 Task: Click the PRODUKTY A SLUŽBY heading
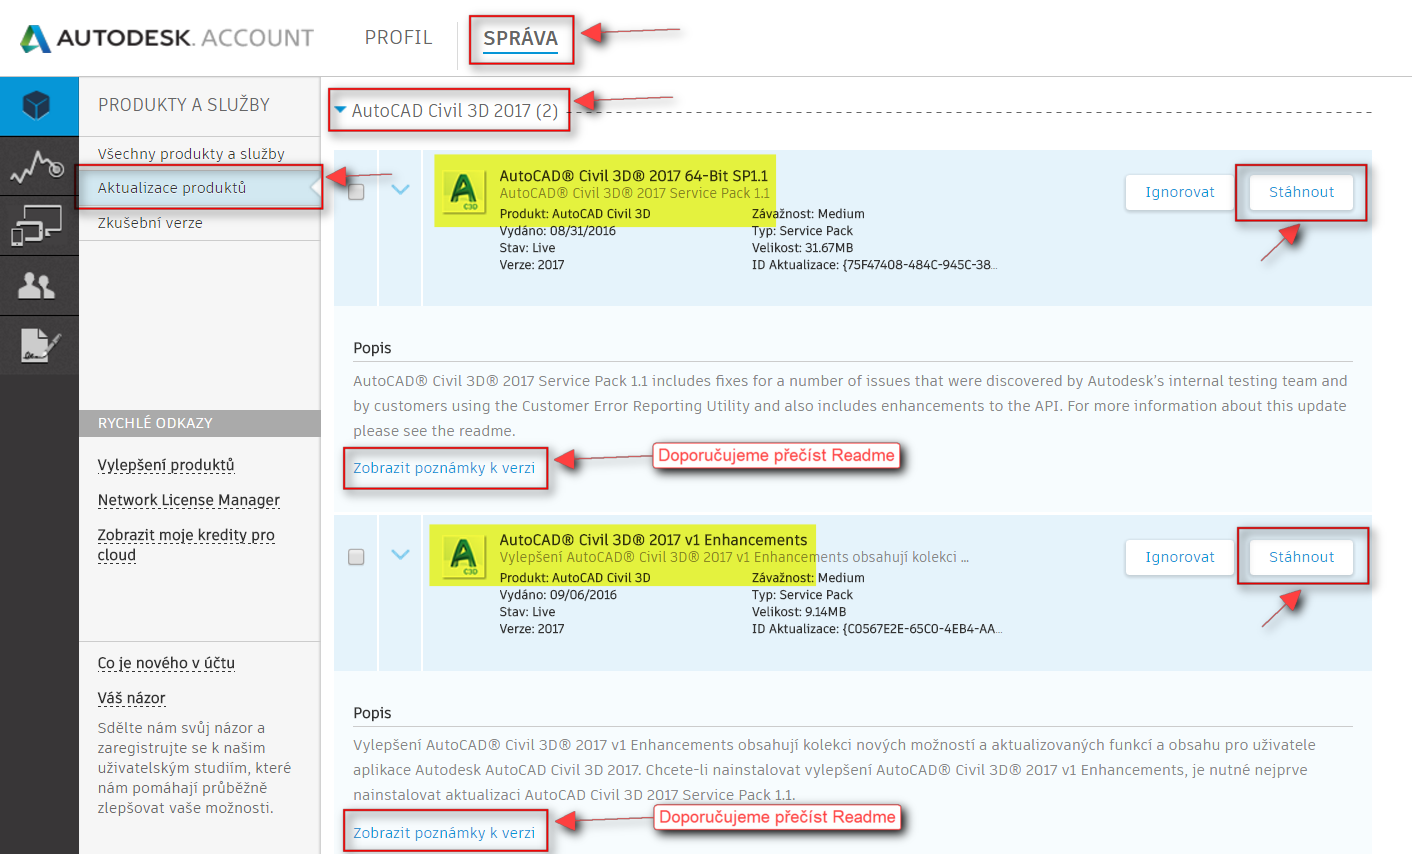(184, 105)
